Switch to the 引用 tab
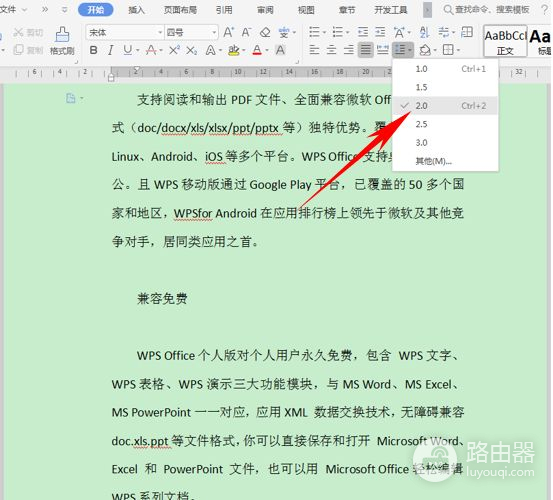This screenshot has height=500, width=553. click(224, 10)
